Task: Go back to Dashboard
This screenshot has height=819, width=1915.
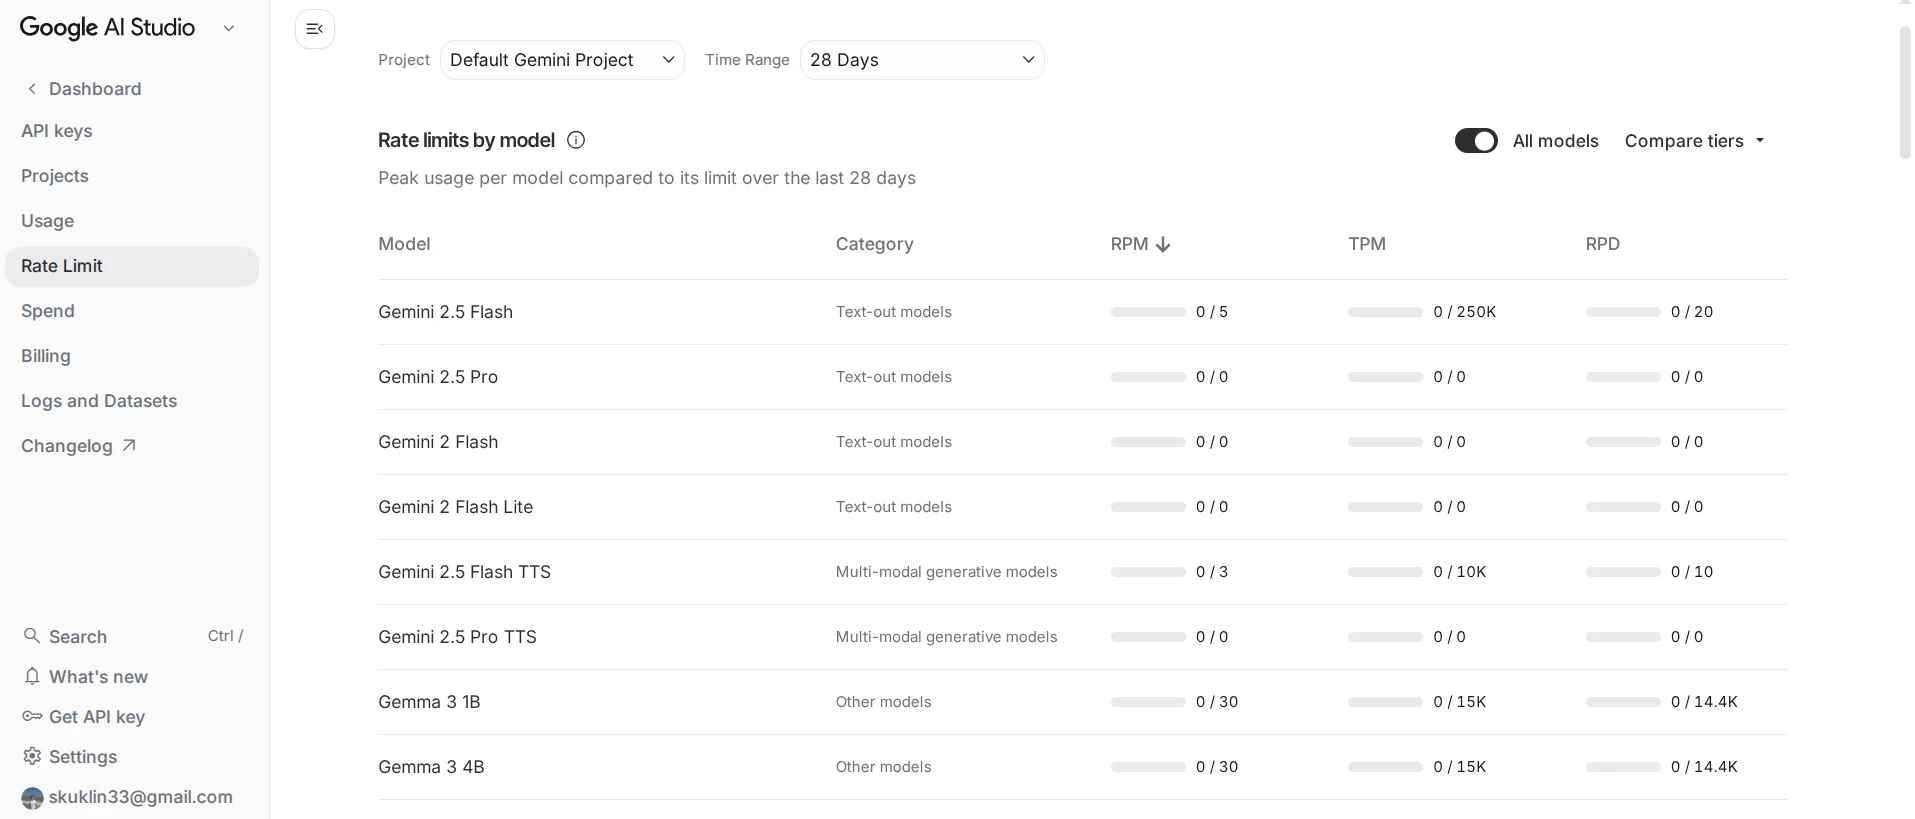Action: click(x=95, y=89)
